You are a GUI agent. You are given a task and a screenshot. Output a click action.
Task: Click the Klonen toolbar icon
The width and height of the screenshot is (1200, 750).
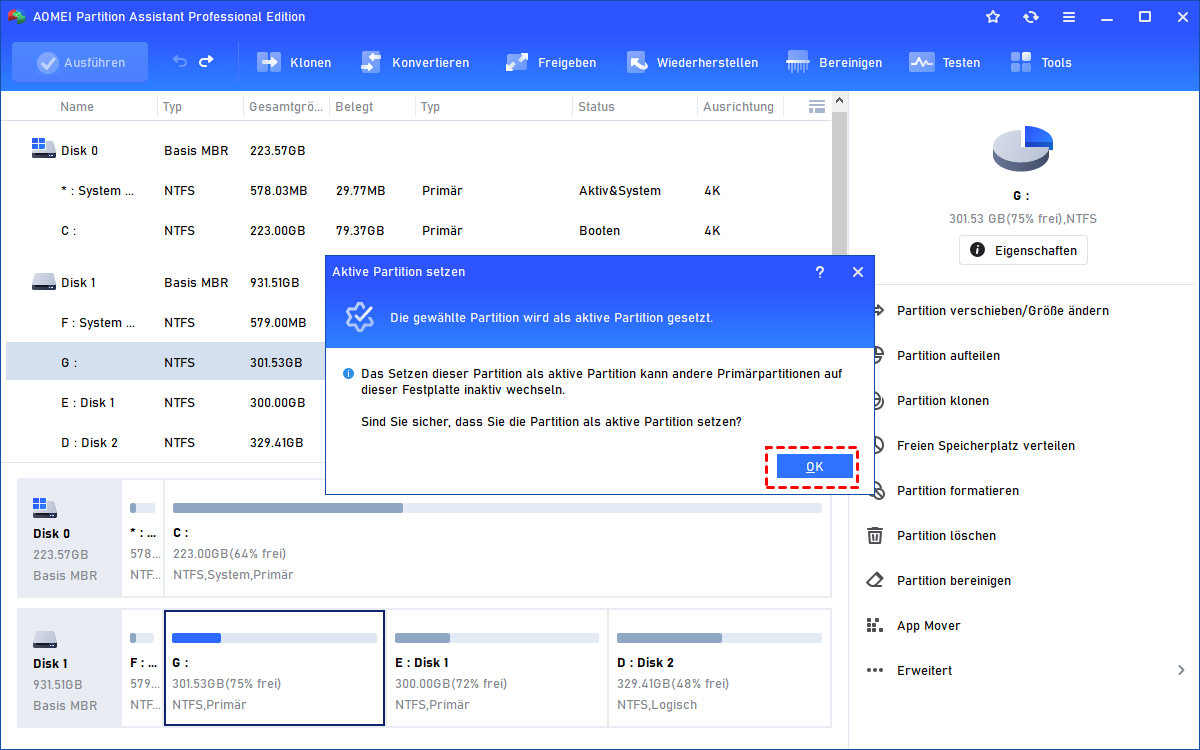(x=294, y=62)
